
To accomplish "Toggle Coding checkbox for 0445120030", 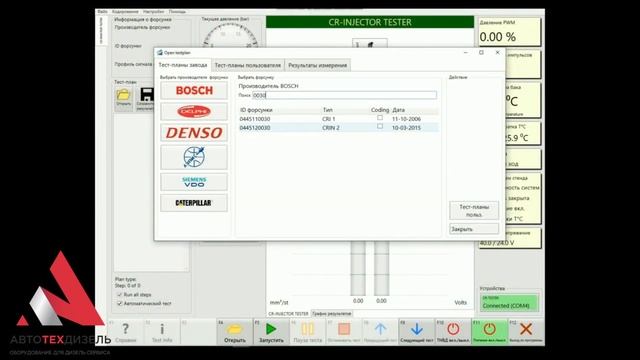I will click(x=380, y=127).
